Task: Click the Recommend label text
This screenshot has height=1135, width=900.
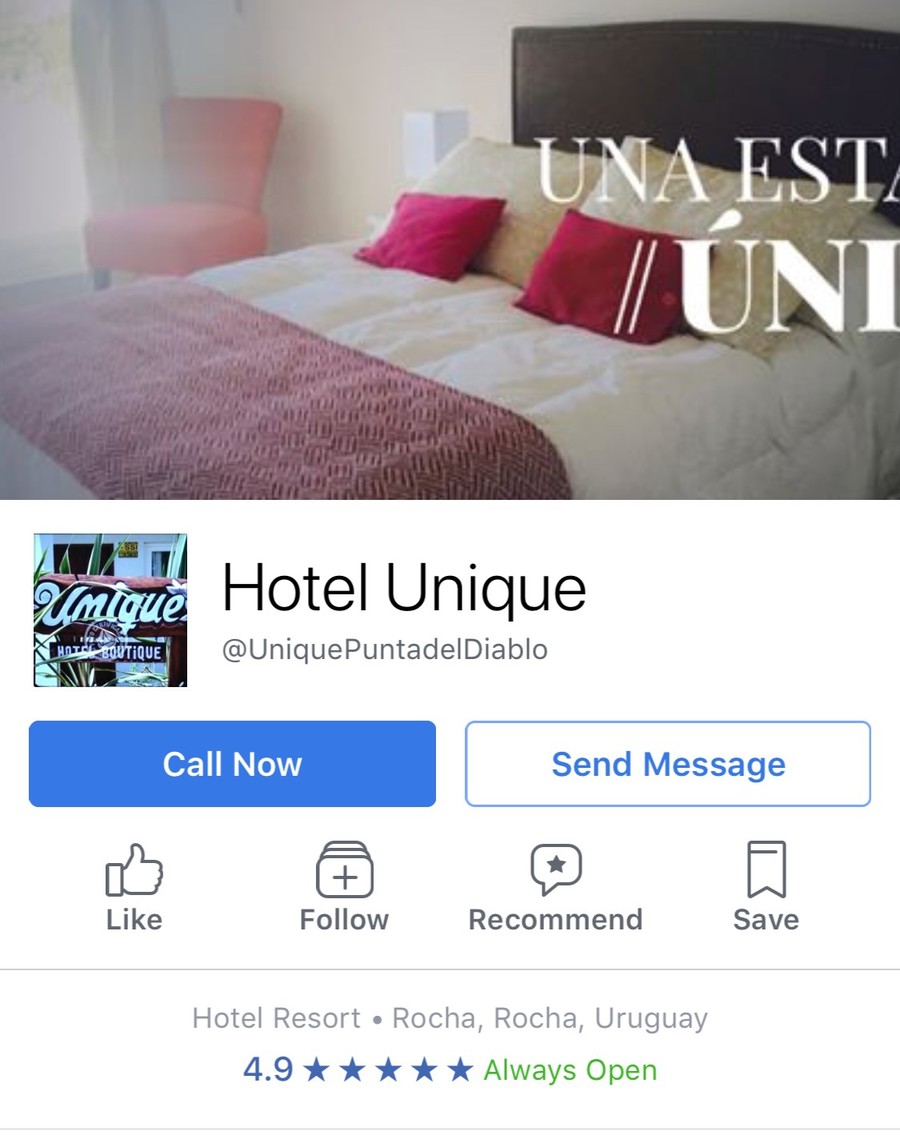Action: [555, 920]
